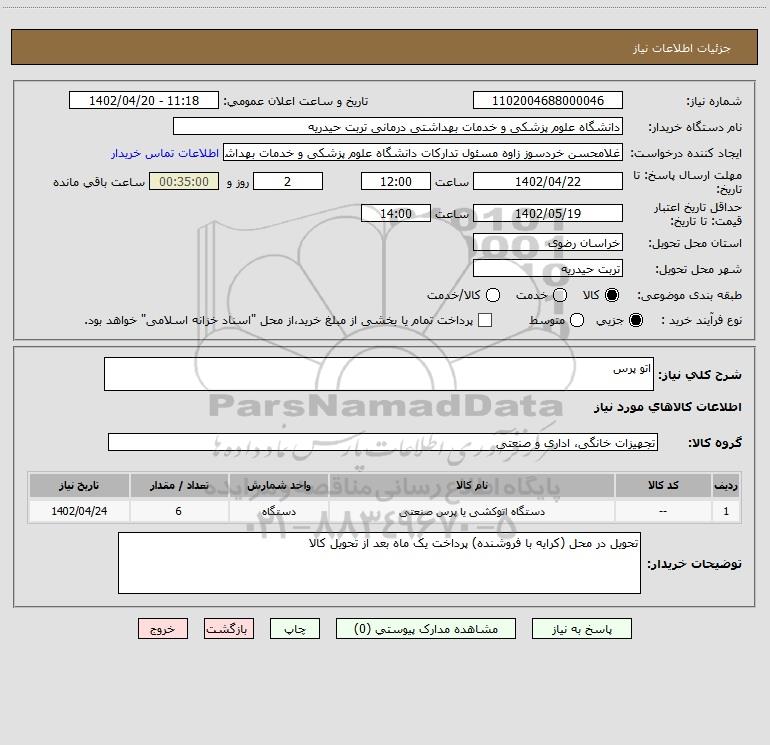Click the توضیحات خریدار text area
This screenshot has width=770, height=745.
379,563
